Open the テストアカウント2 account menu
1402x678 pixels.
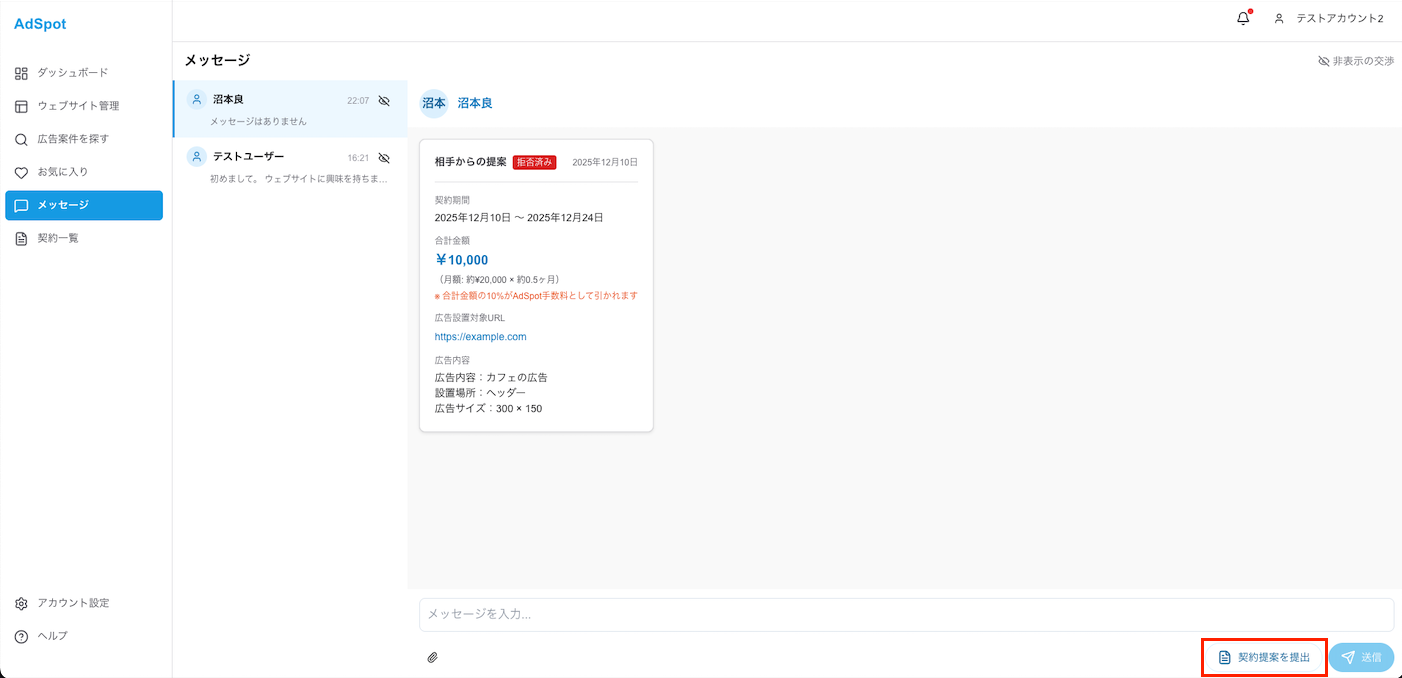pyautogui.click(x=1329, y=19)
